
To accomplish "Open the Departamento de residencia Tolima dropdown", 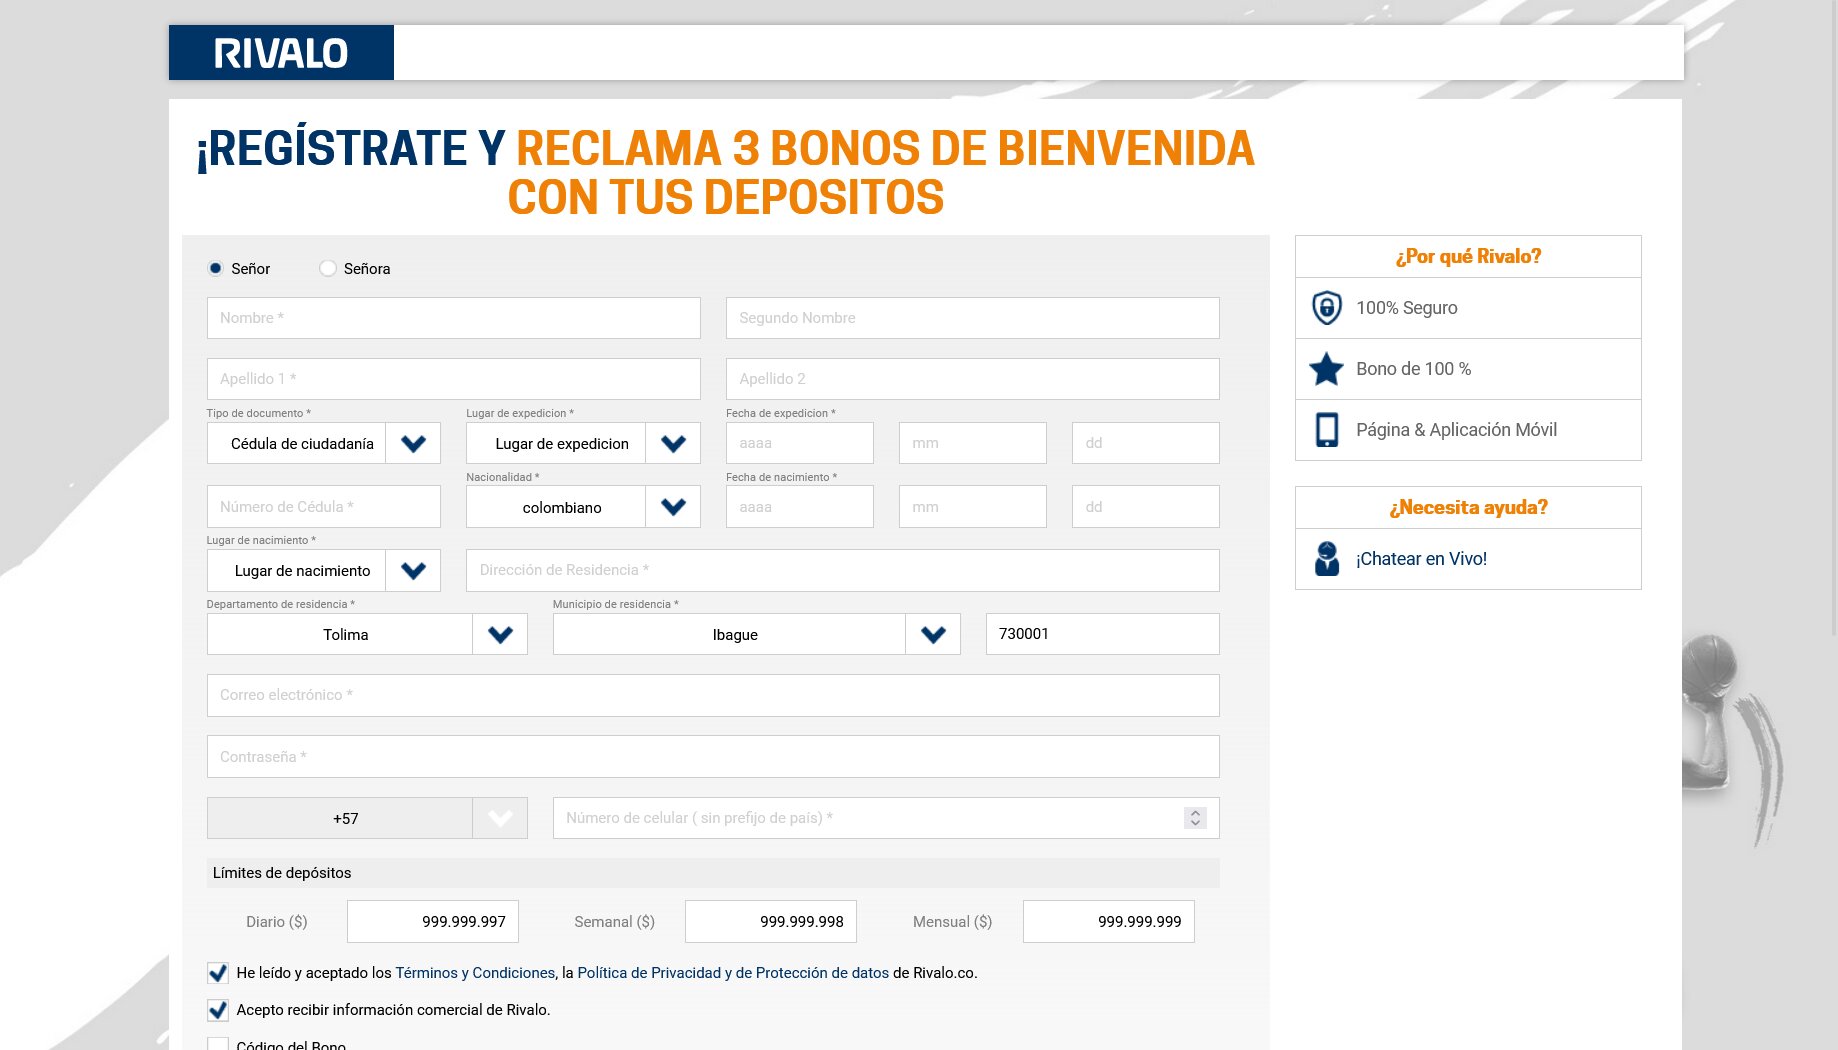I will pyautogui.click(x=367, y=634).
